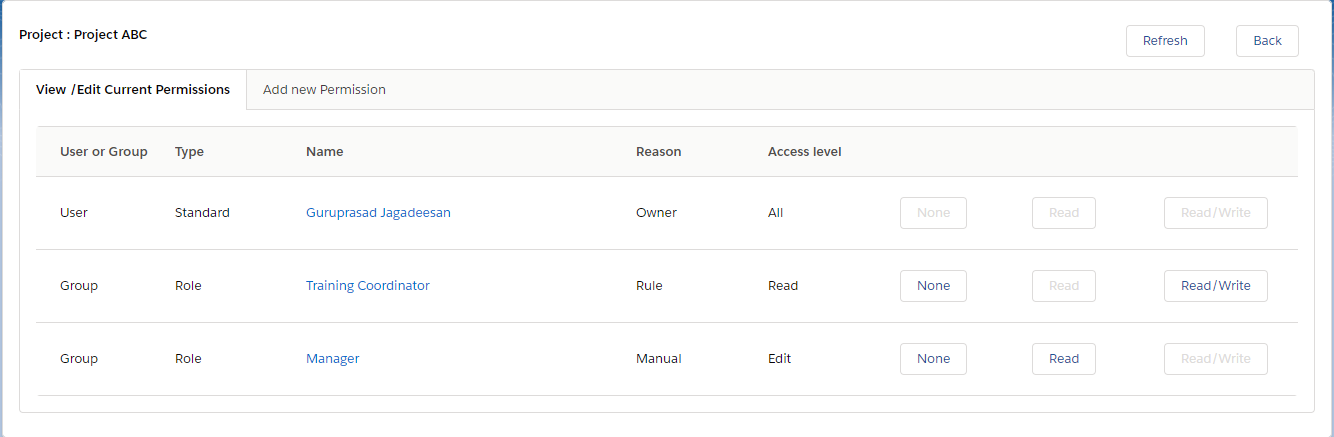Screen dimensions: 1334x437
Task: Open the Manager role link
Action: (332, 359)
